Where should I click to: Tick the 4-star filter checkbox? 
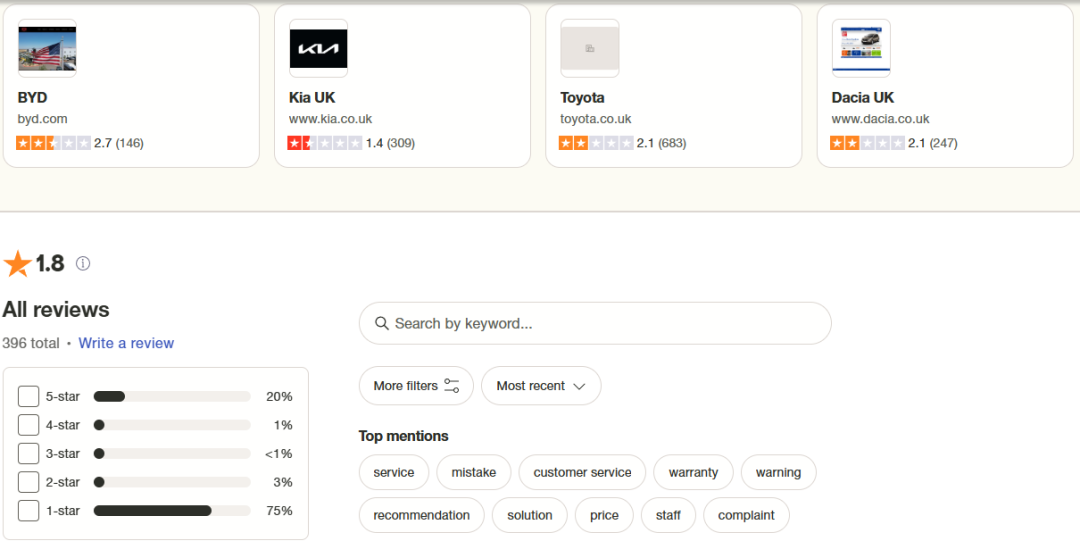coord(28,425)
